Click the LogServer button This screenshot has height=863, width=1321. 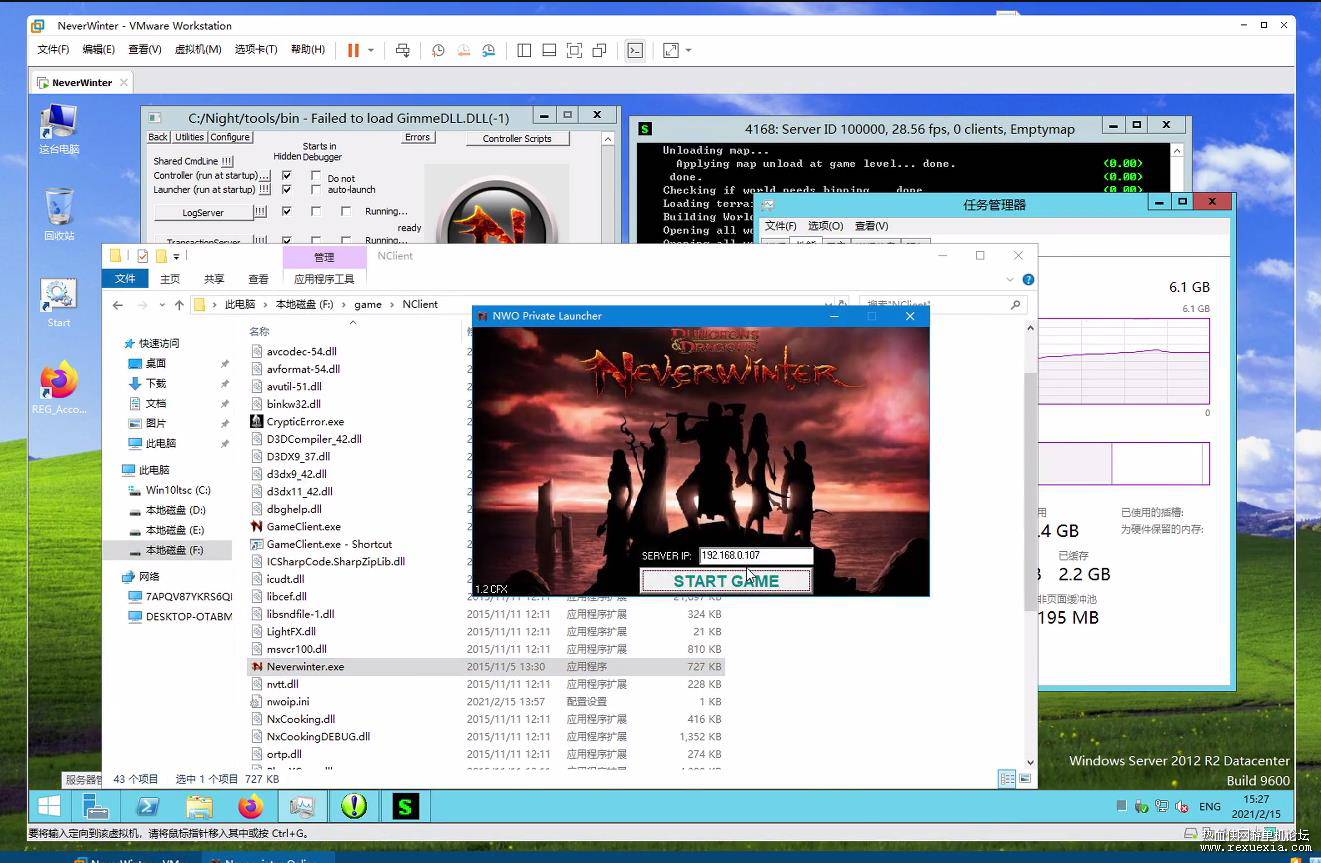(203, 212)
